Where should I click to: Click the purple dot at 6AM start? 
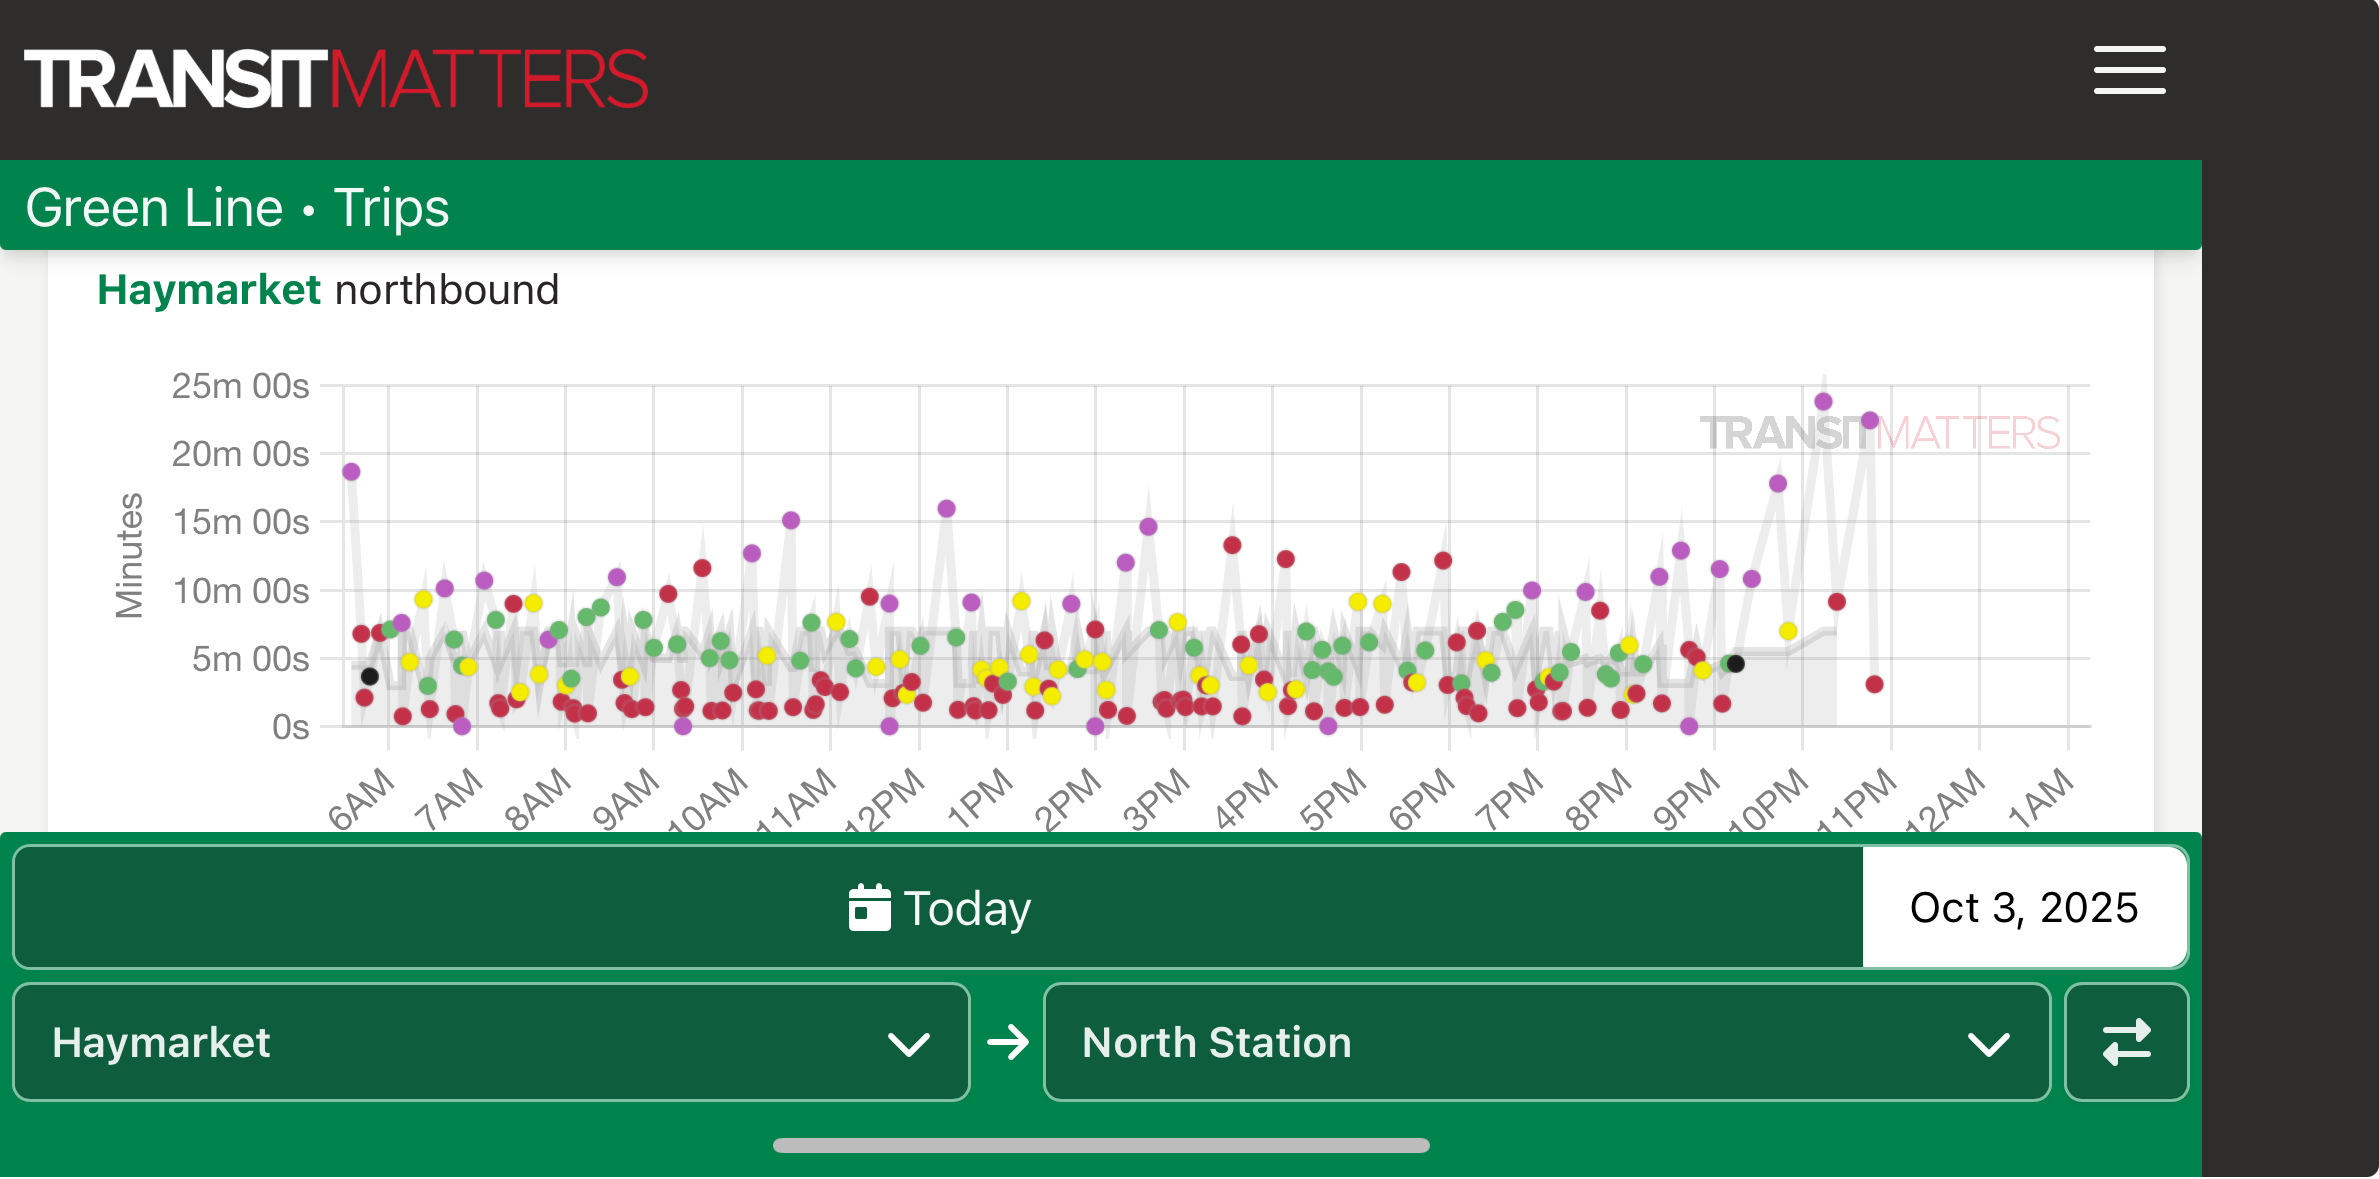[351, 472]
